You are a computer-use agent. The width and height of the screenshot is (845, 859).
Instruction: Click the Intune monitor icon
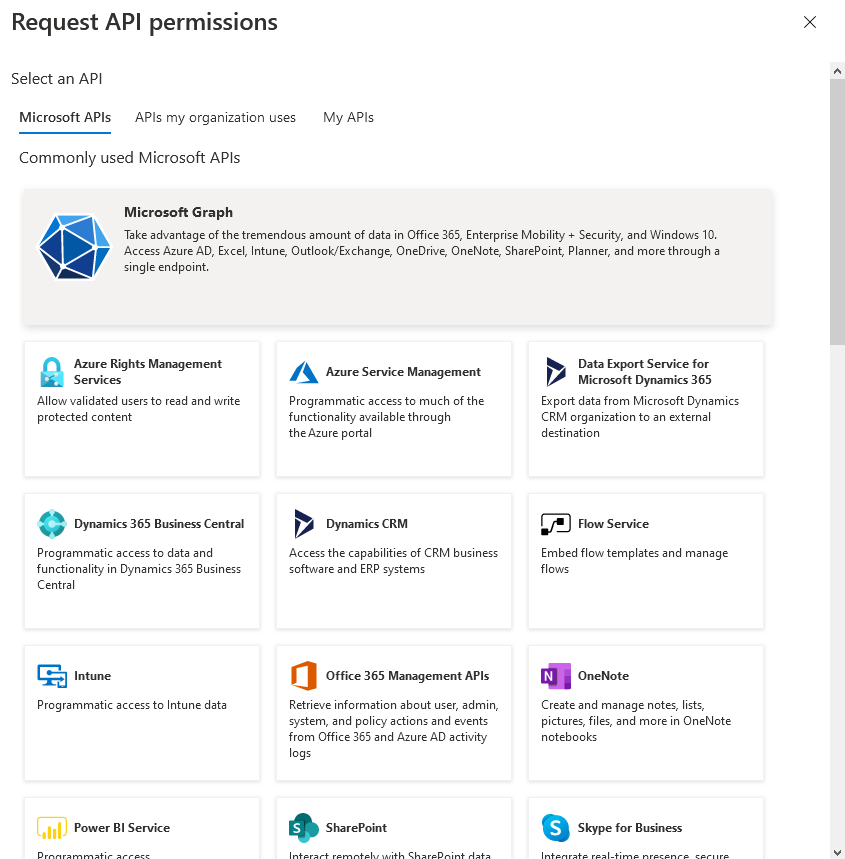pos(52,676)
